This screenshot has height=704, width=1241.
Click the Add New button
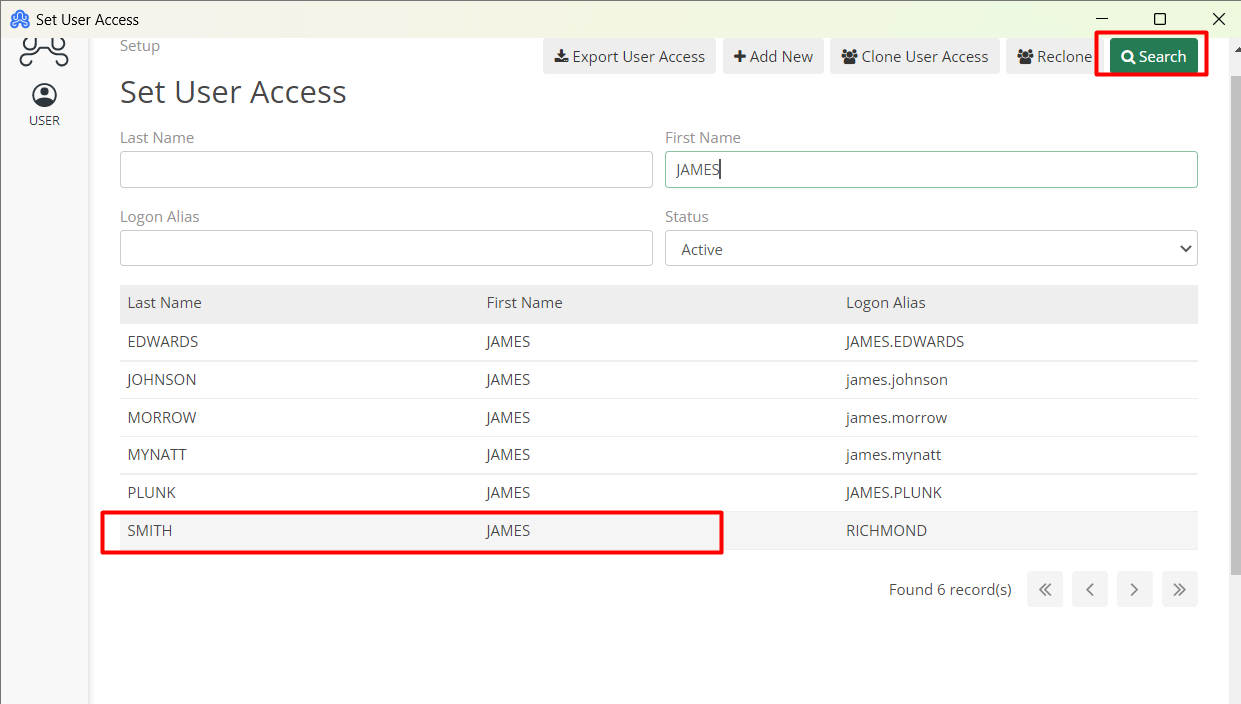(x=773, y=56)
